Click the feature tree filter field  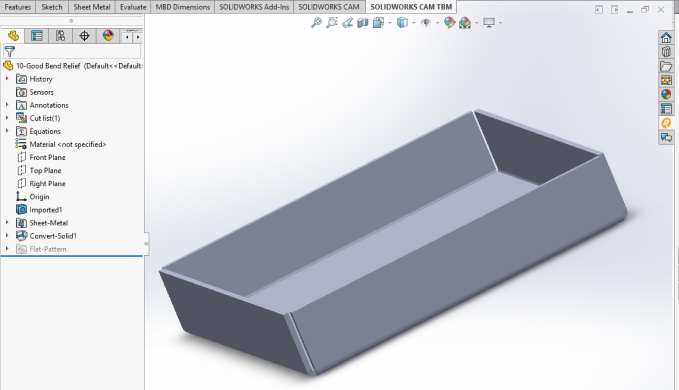click(x=72, y=52)
